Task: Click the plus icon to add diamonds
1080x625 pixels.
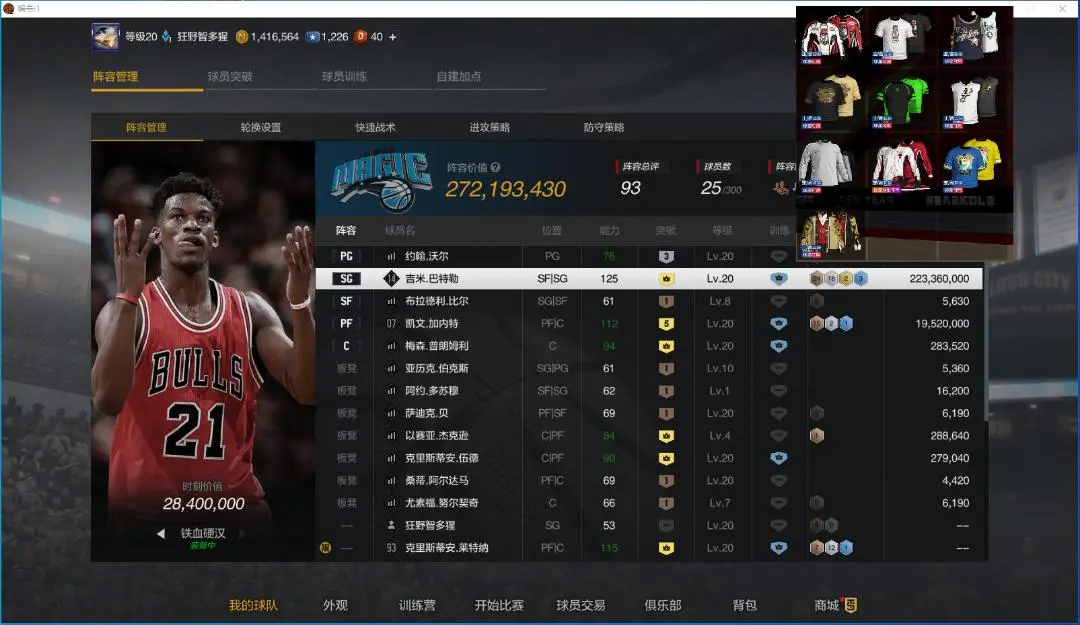Action: point(392,37)
